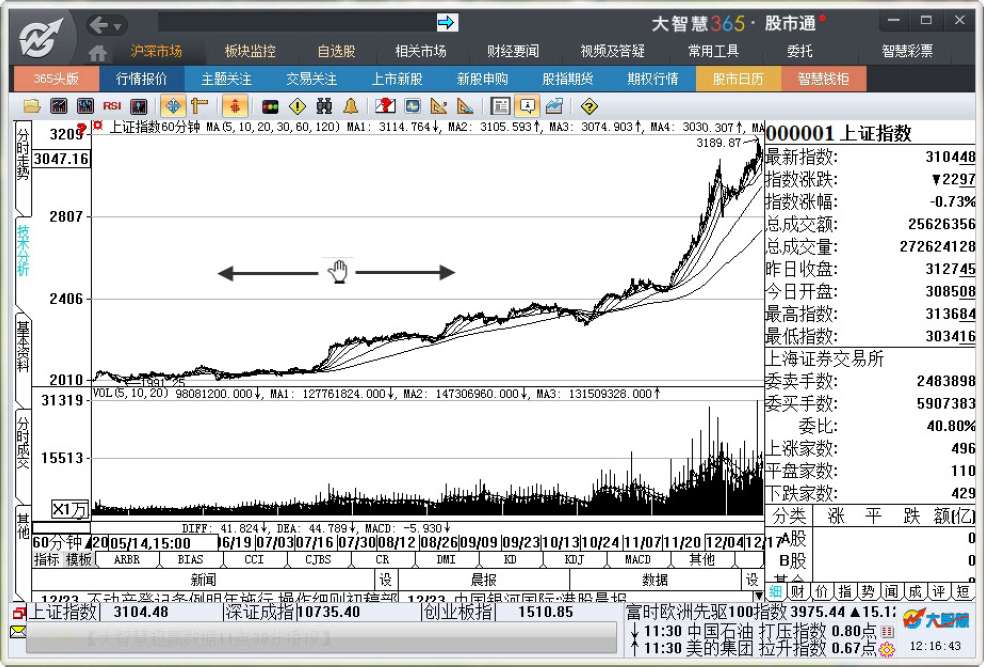Open dropdown arrow next to back button
984x667 pixels.
point(117,26)
